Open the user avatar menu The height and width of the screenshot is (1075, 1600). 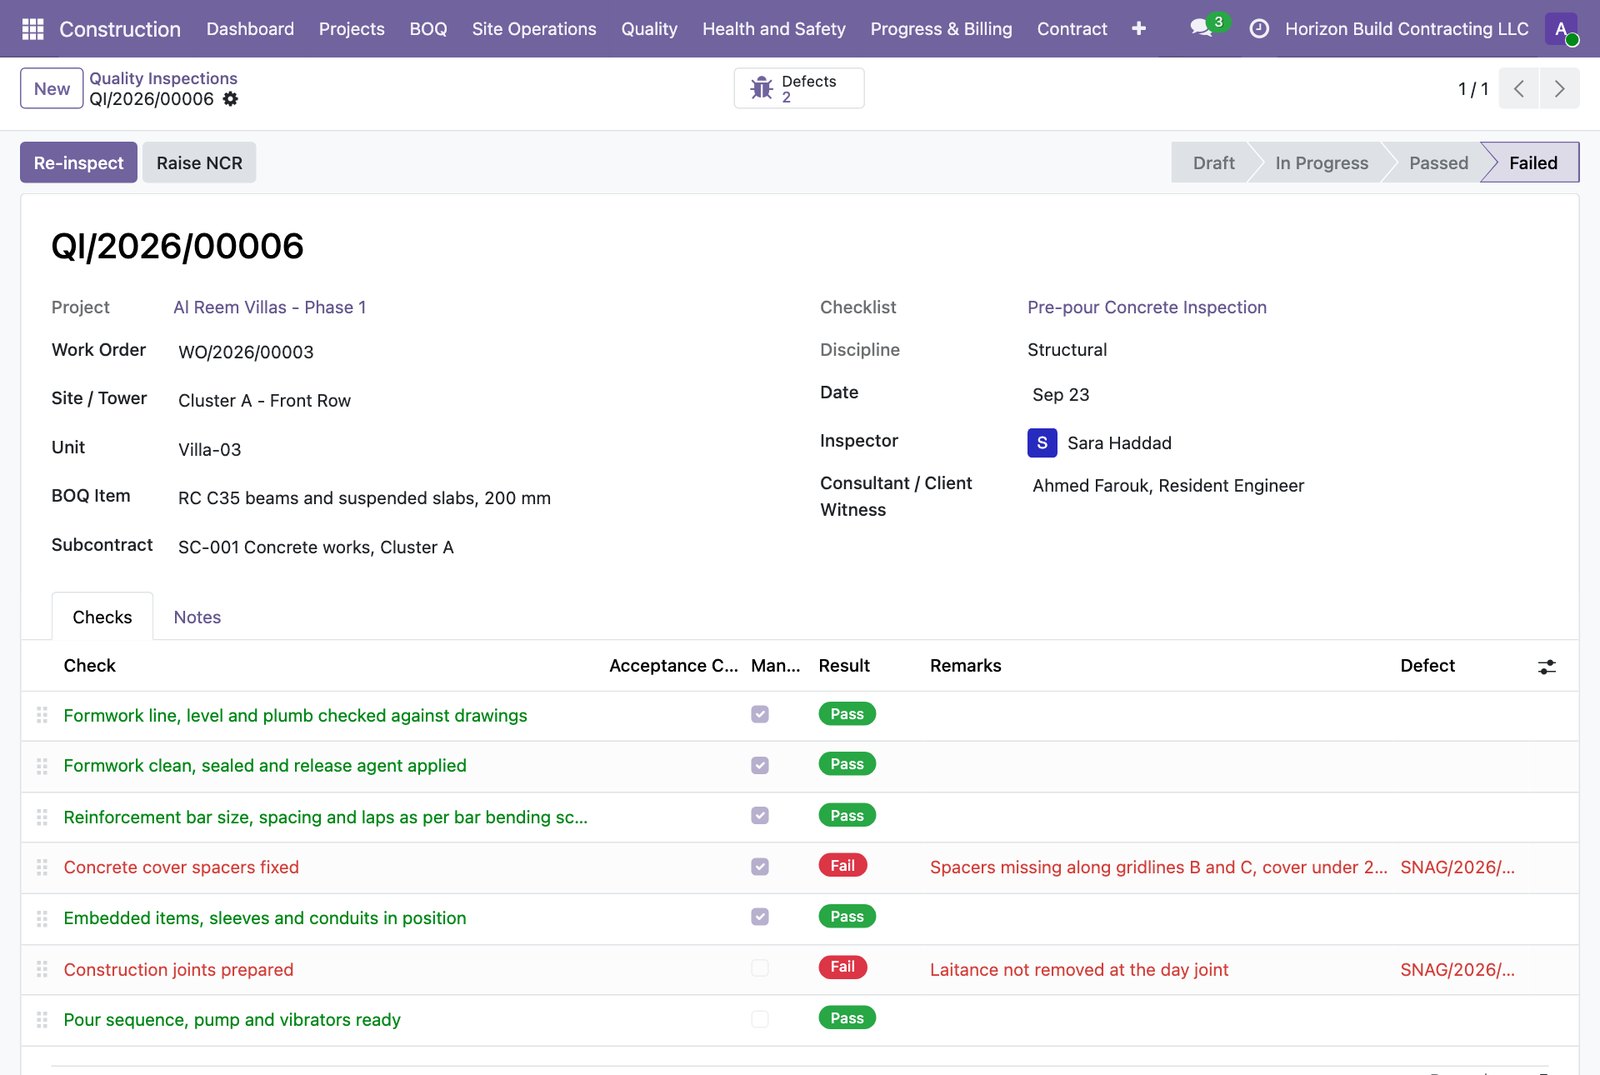pos(1561,29)
